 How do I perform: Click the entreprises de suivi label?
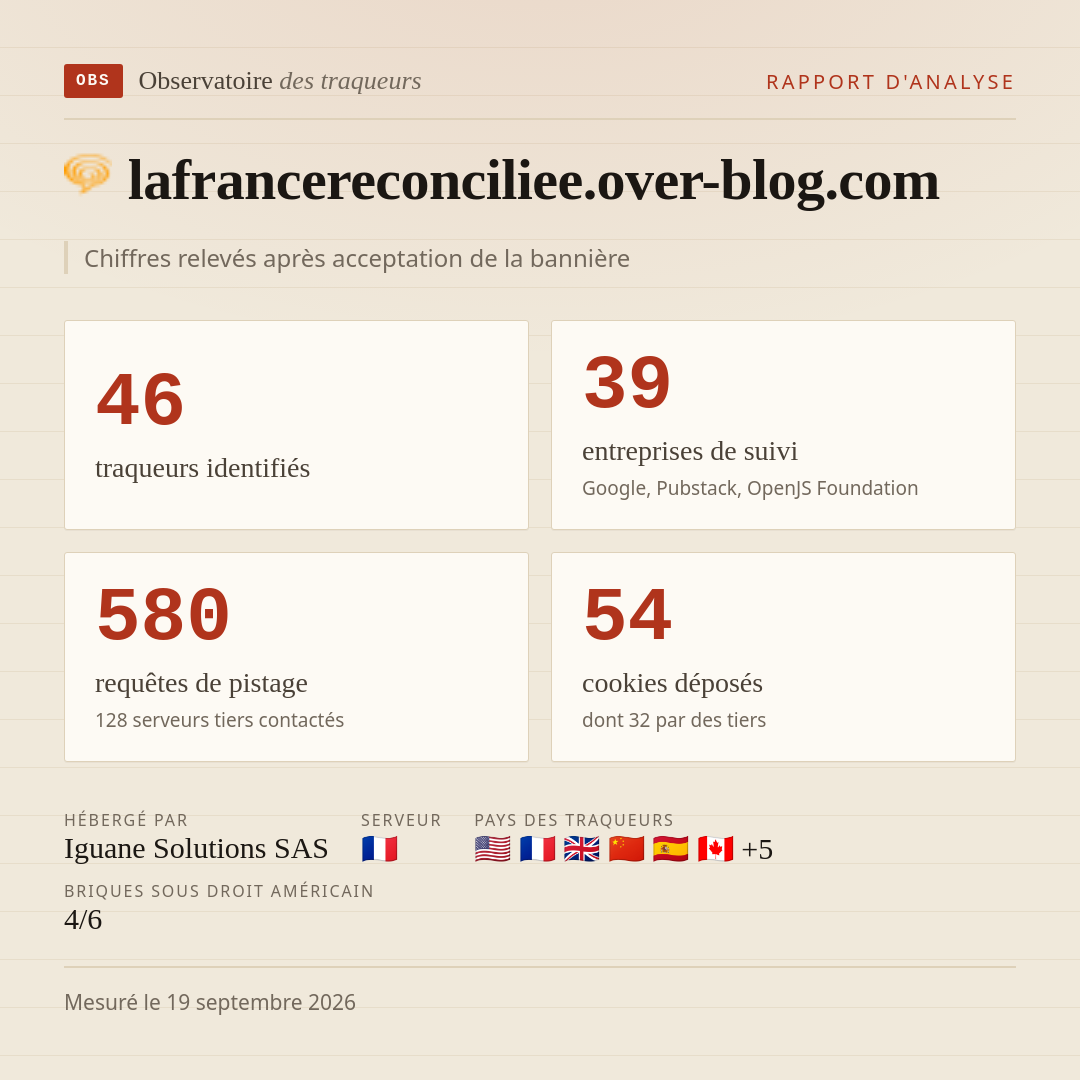click(x=689, y=451)
